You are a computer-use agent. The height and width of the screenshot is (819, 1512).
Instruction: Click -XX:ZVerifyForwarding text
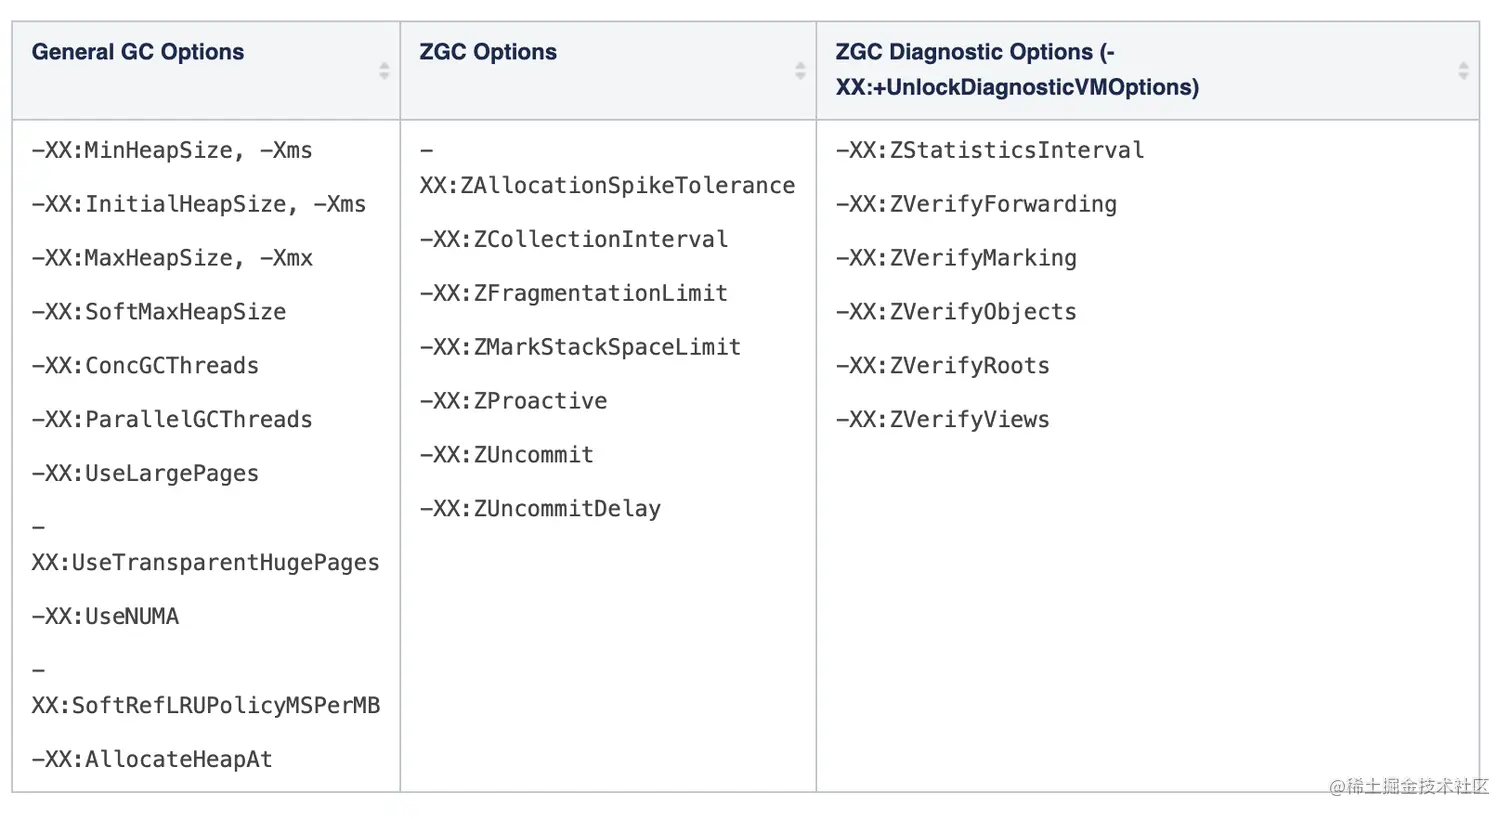pos(976,205)
